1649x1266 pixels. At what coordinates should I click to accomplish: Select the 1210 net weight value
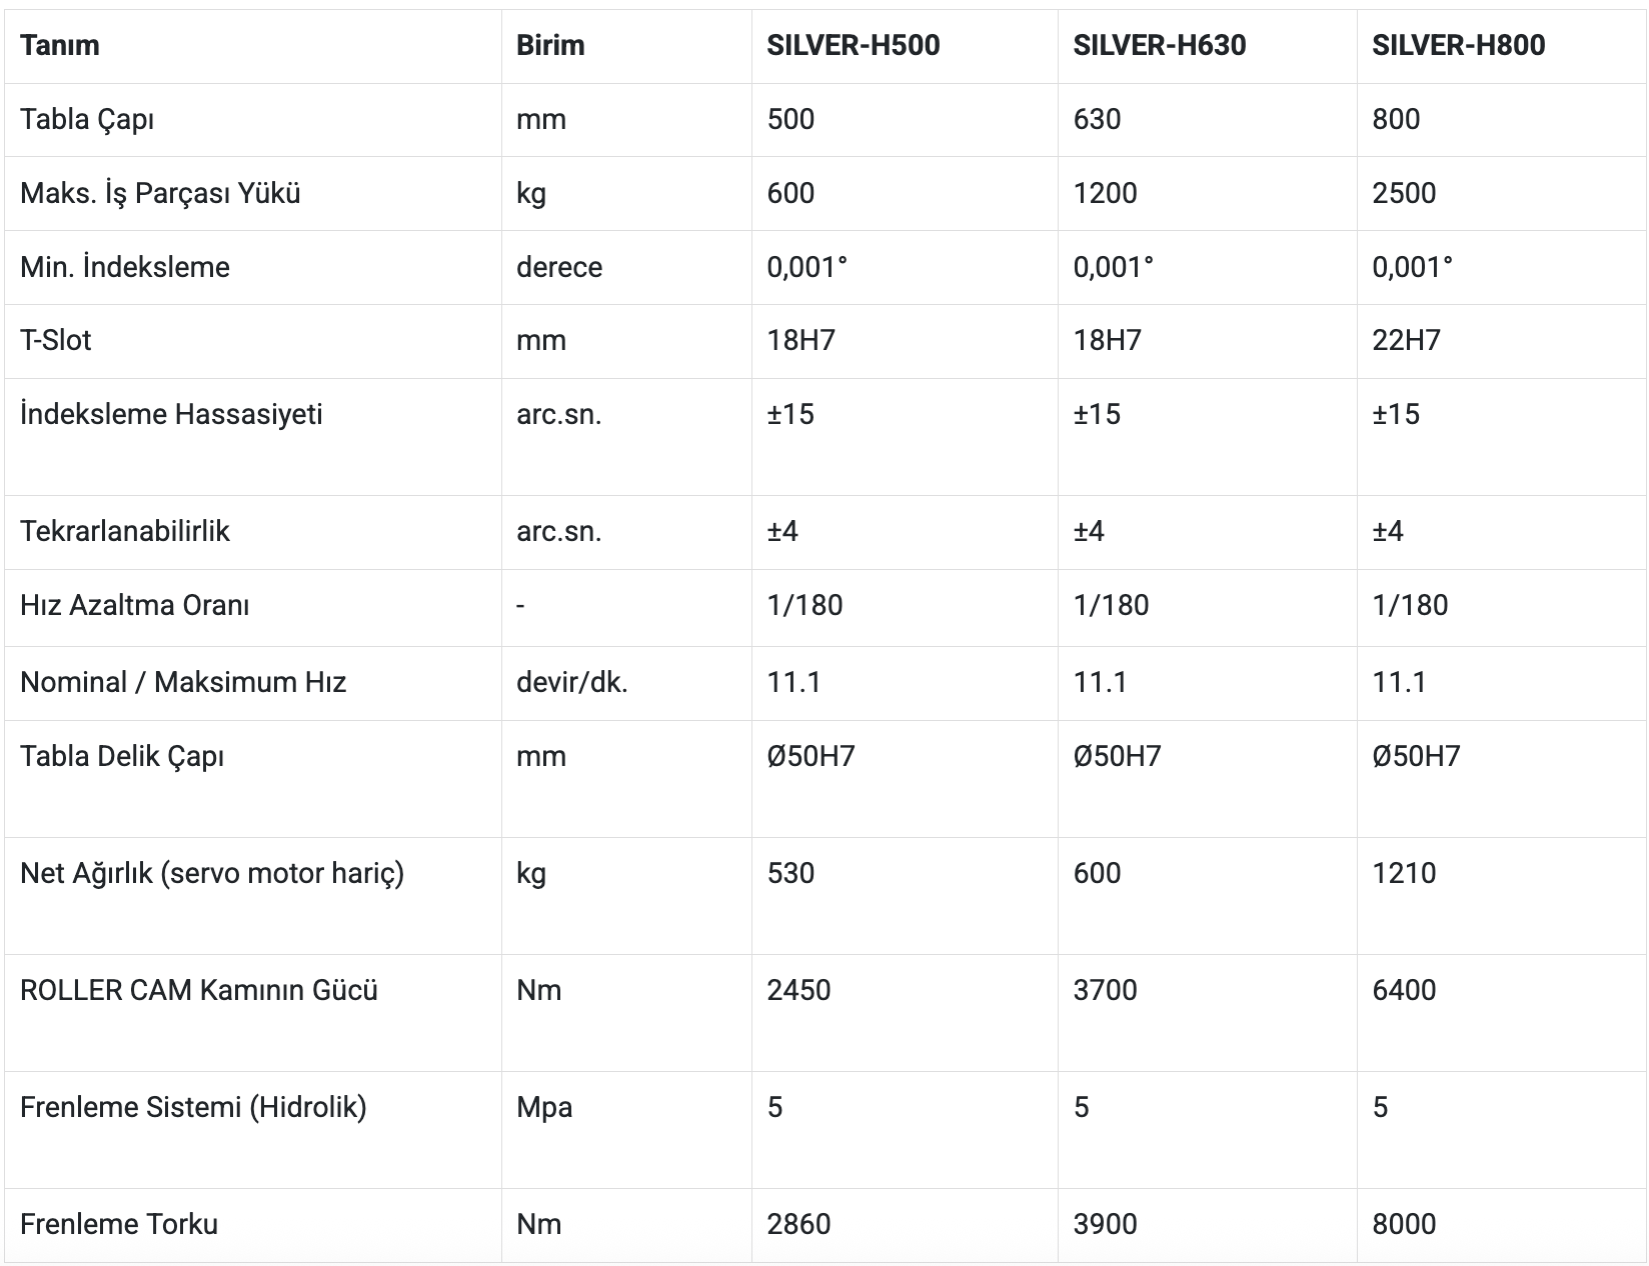[1403, 874]
